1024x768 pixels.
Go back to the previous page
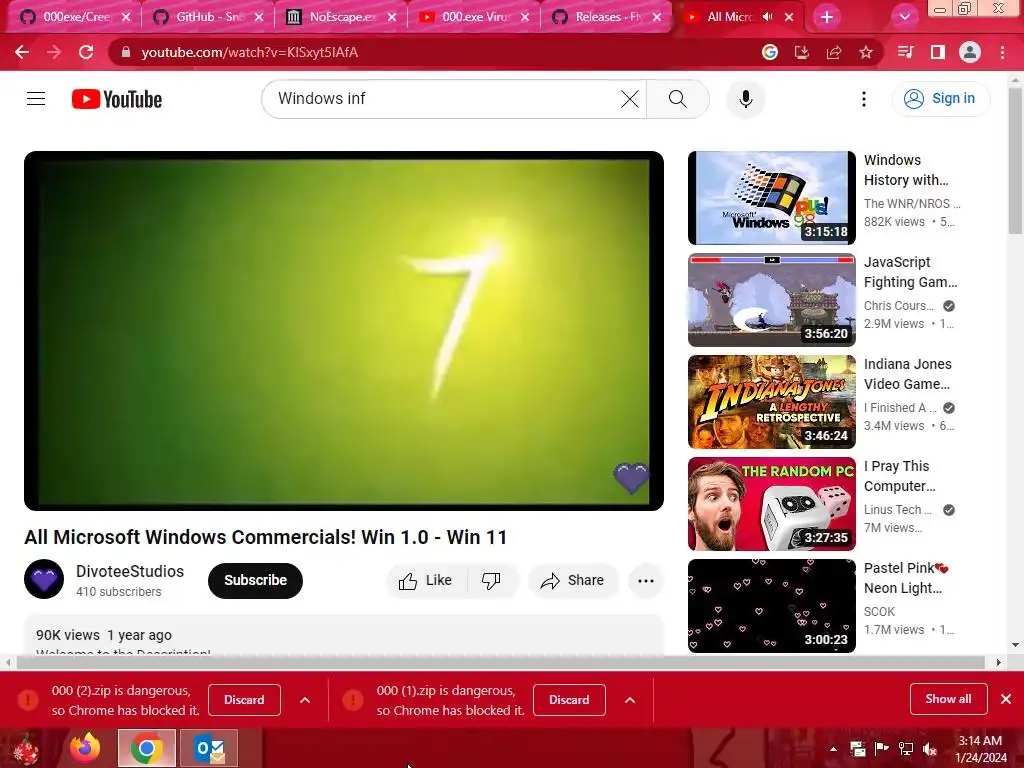[x=22, y=52]
